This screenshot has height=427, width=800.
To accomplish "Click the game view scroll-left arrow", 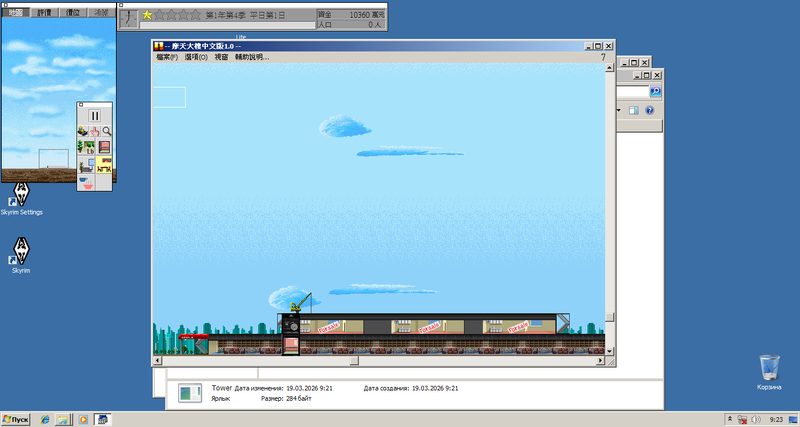I will 157,360.
